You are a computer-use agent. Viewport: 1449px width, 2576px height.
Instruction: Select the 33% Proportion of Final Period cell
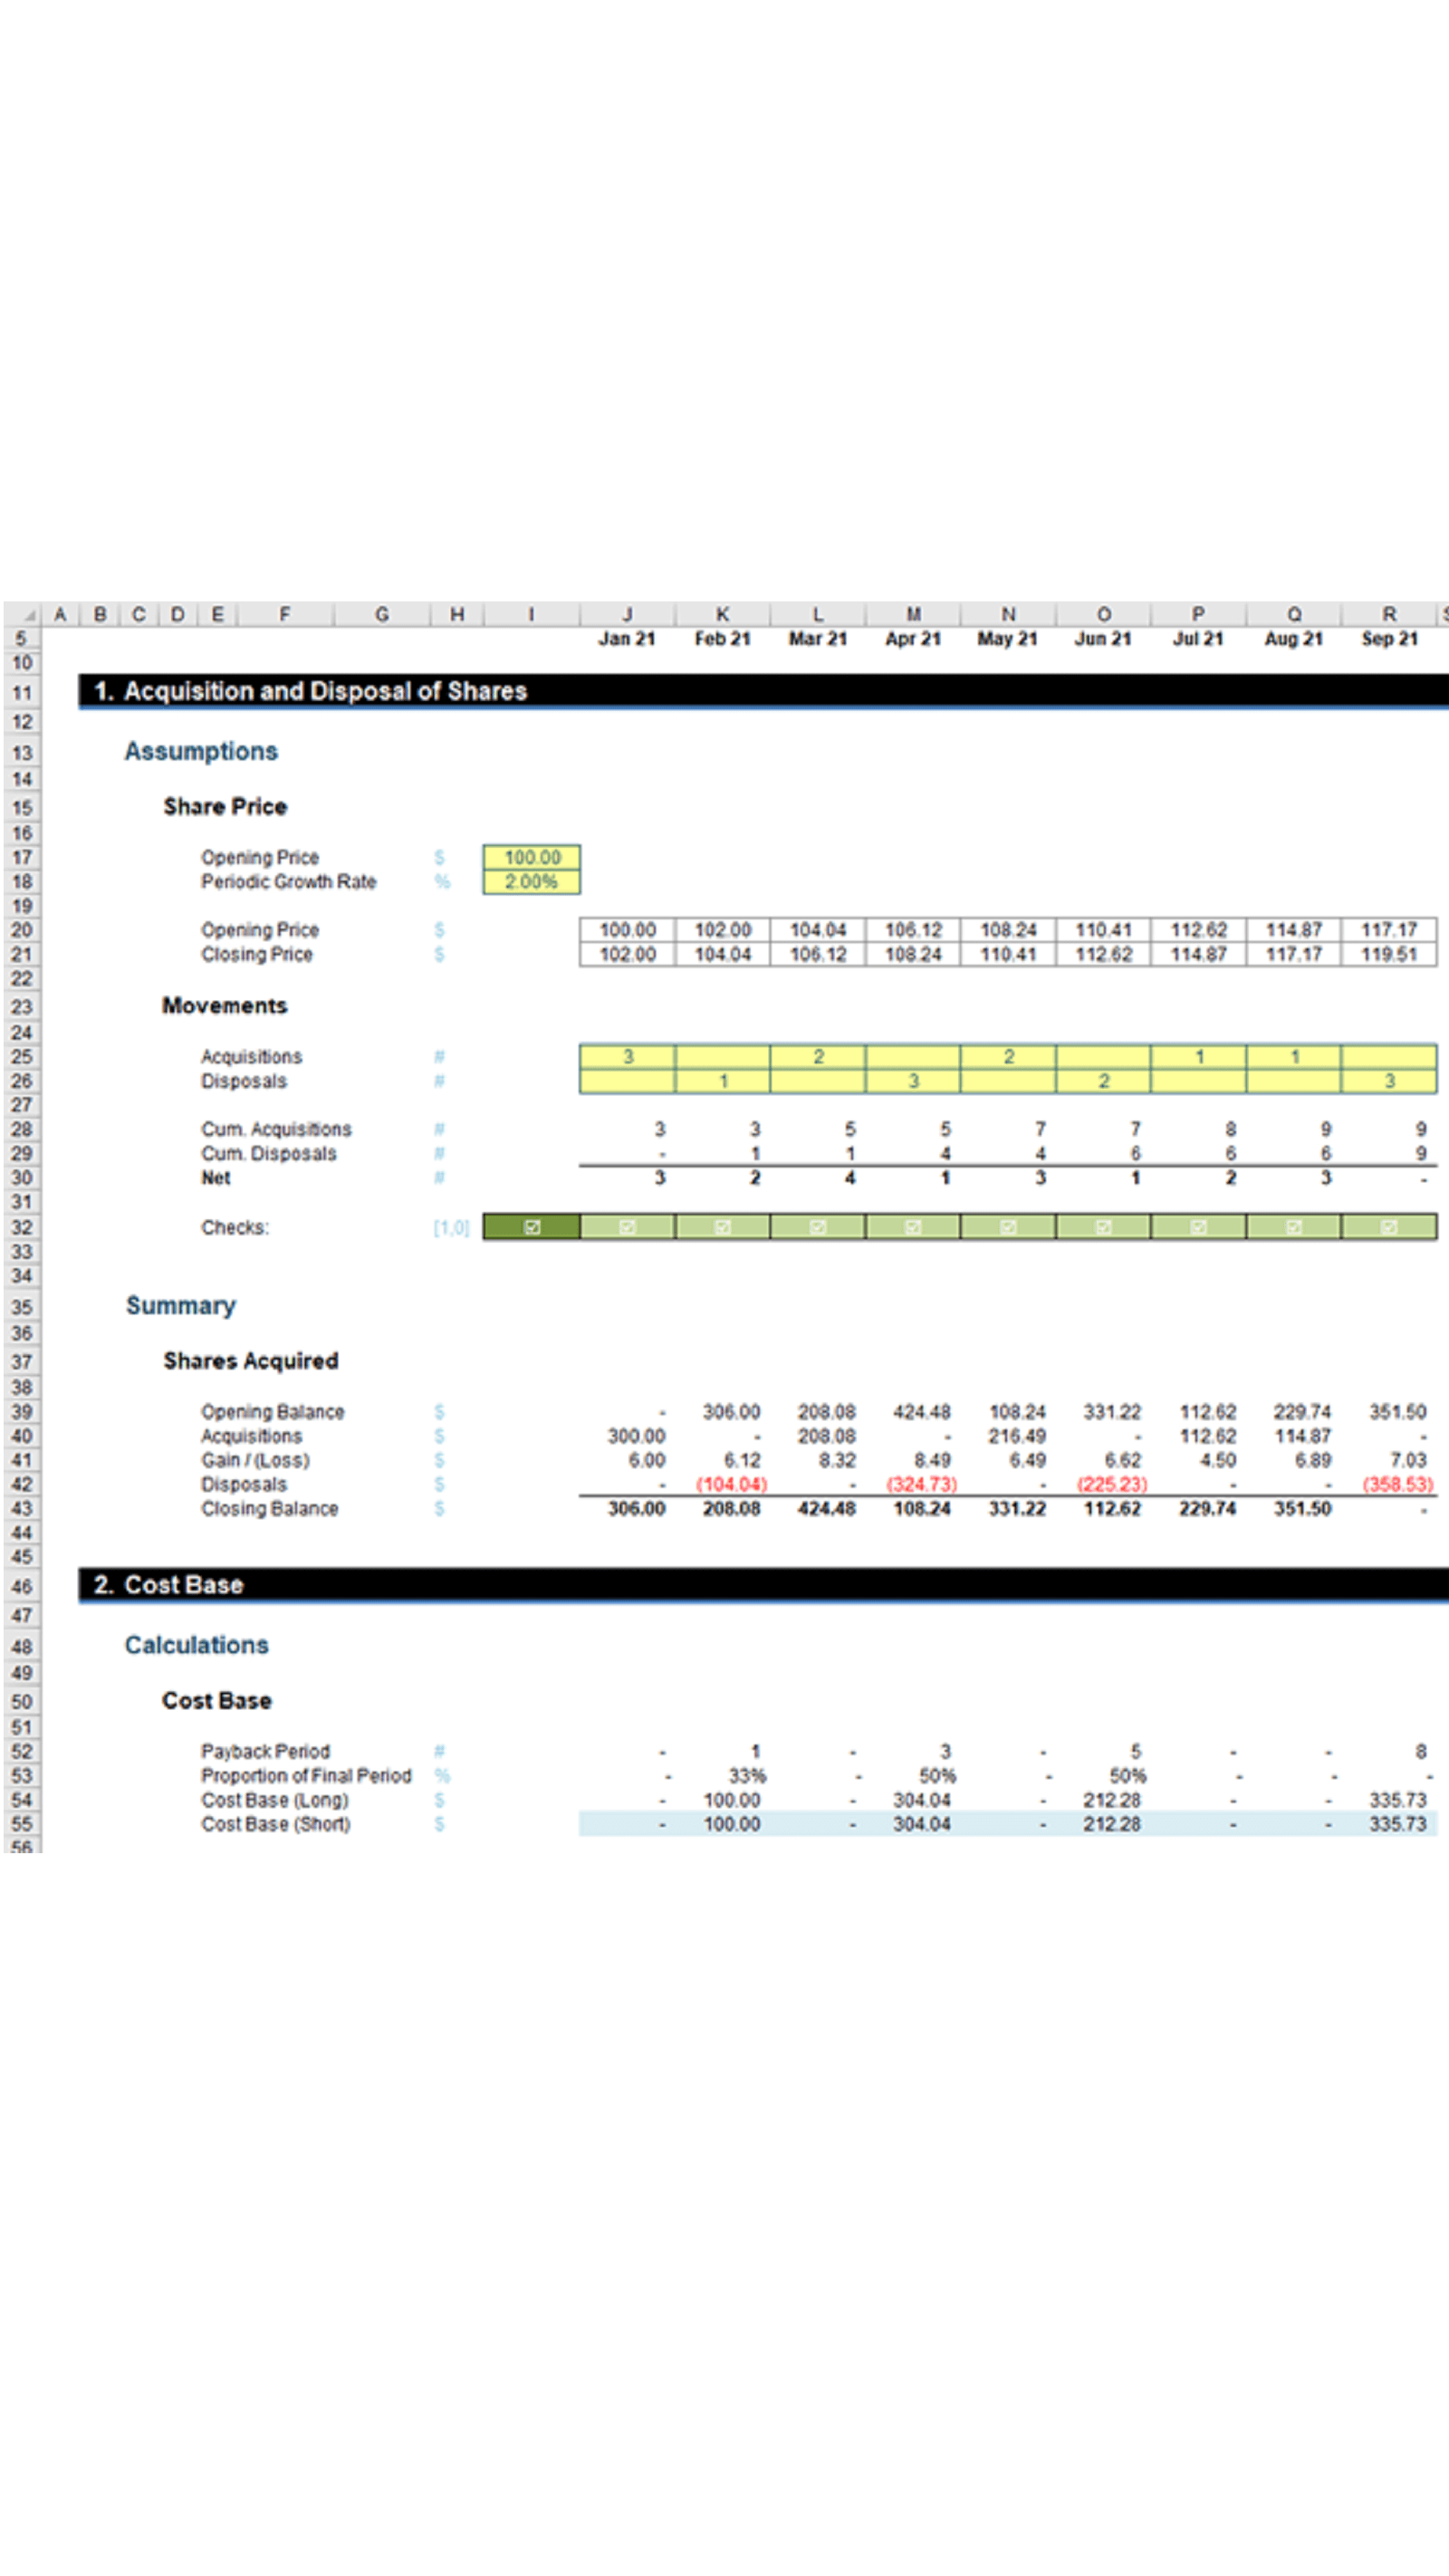(x=746, y=1776)
